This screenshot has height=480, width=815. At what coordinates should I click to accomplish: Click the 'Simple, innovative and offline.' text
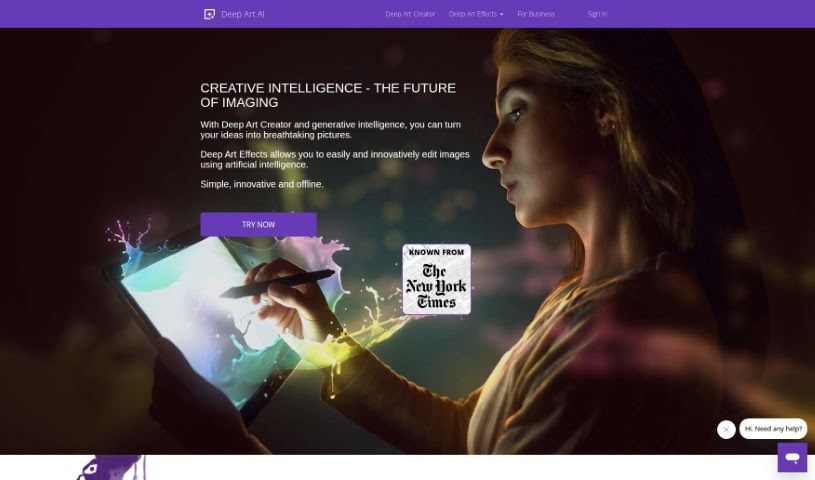coord(262,184)
